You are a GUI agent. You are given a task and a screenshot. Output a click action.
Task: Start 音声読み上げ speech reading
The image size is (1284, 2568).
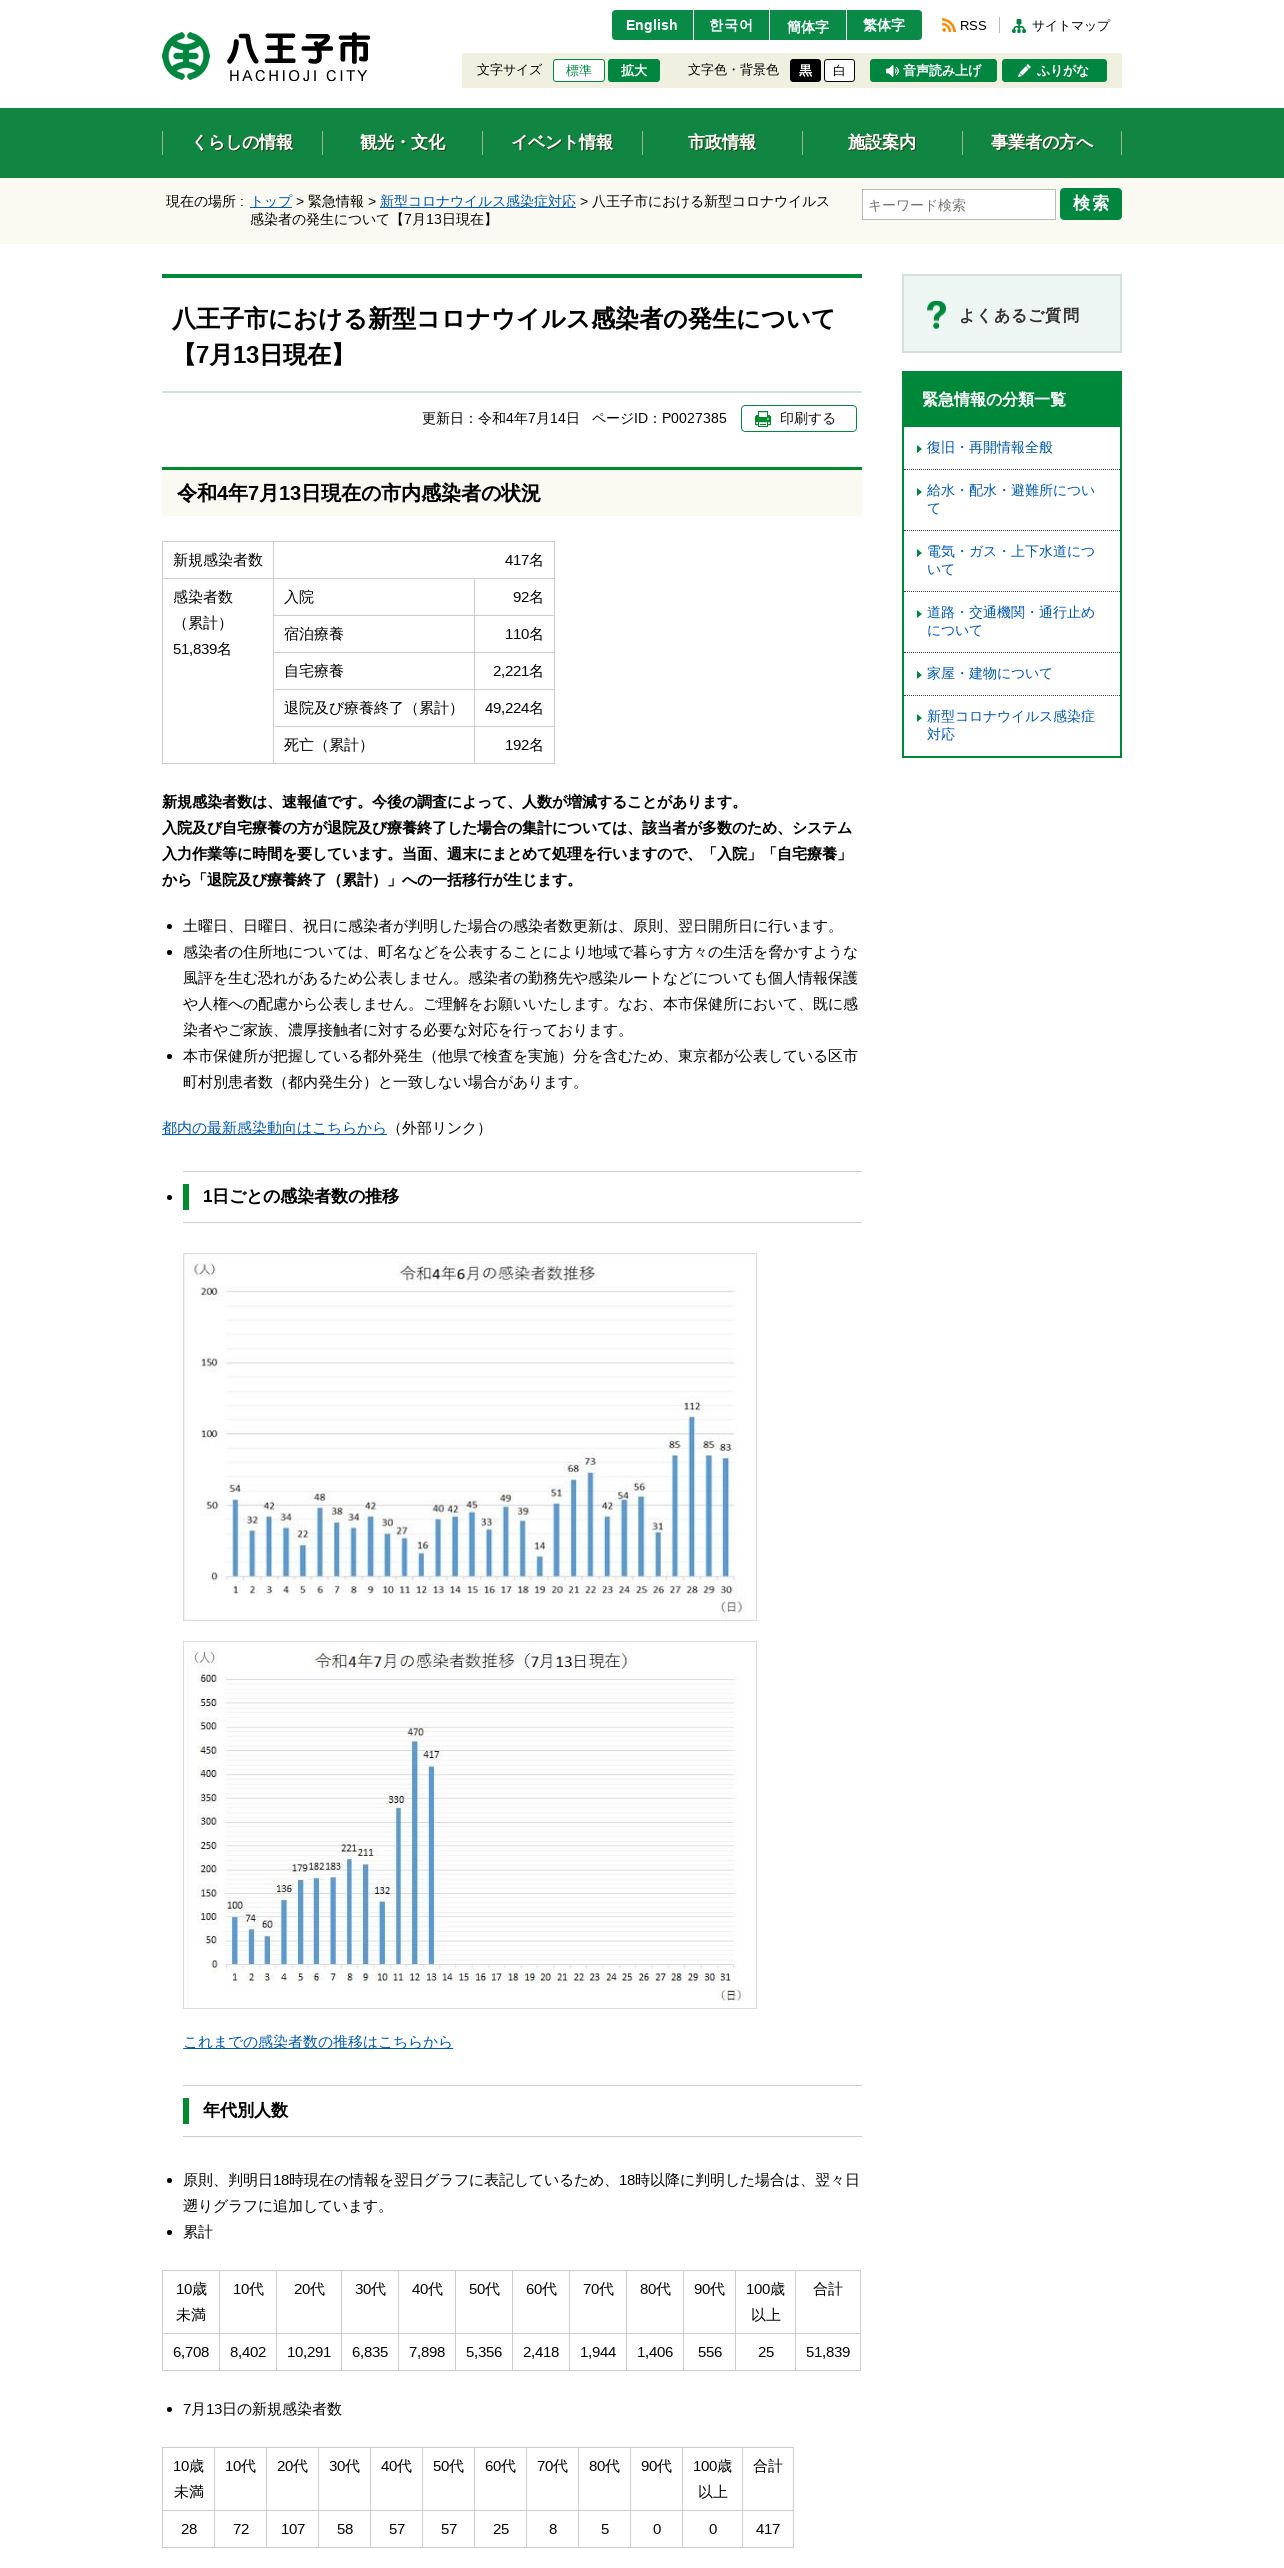click(x=933, y=71)
